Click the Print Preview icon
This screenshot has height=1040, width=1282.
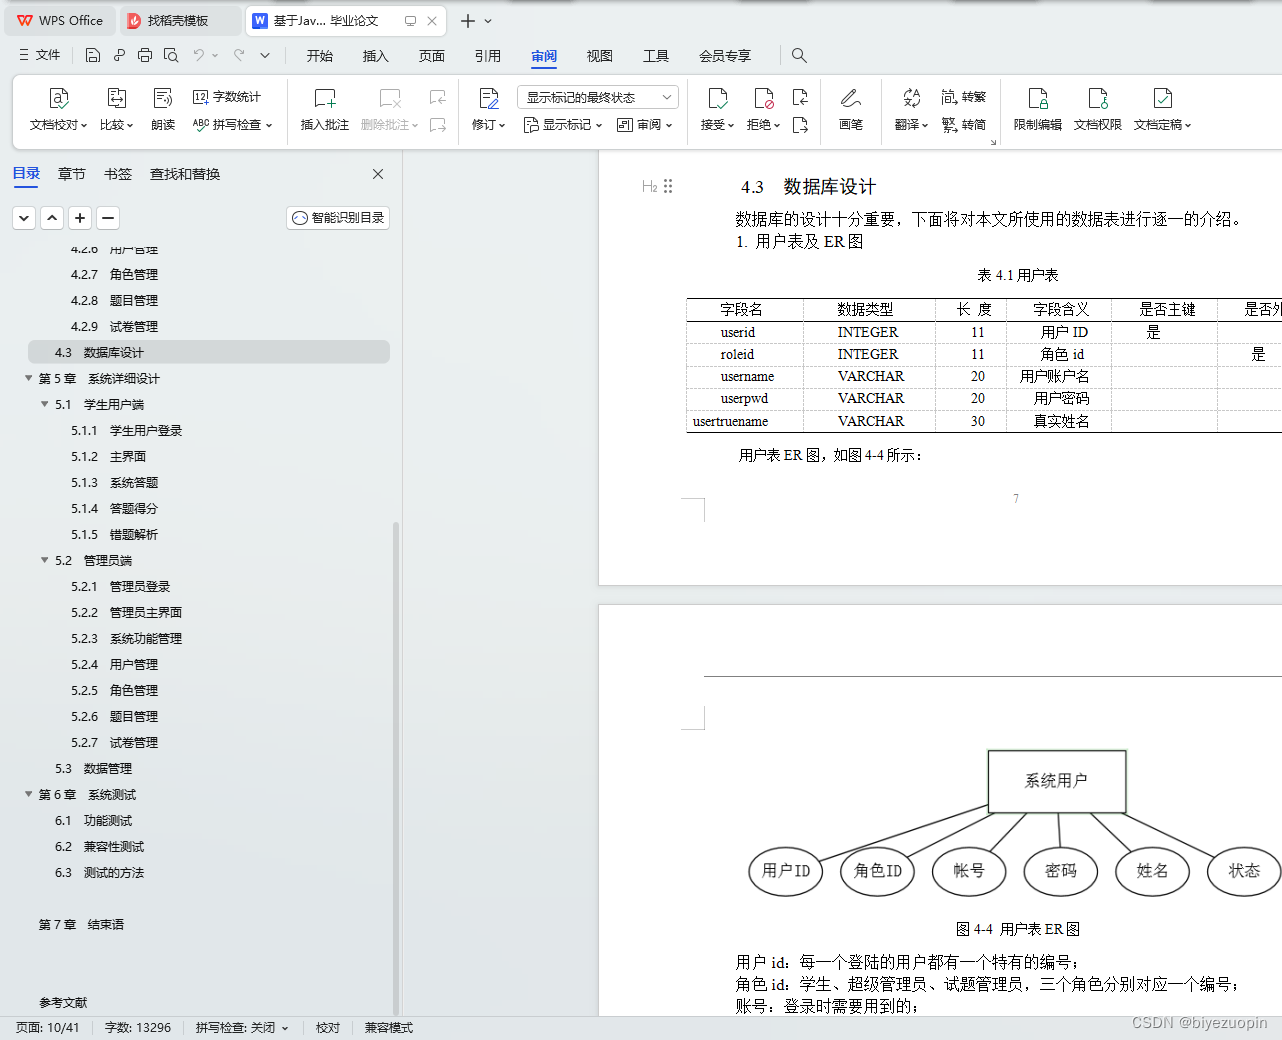[x=171, y=55]
